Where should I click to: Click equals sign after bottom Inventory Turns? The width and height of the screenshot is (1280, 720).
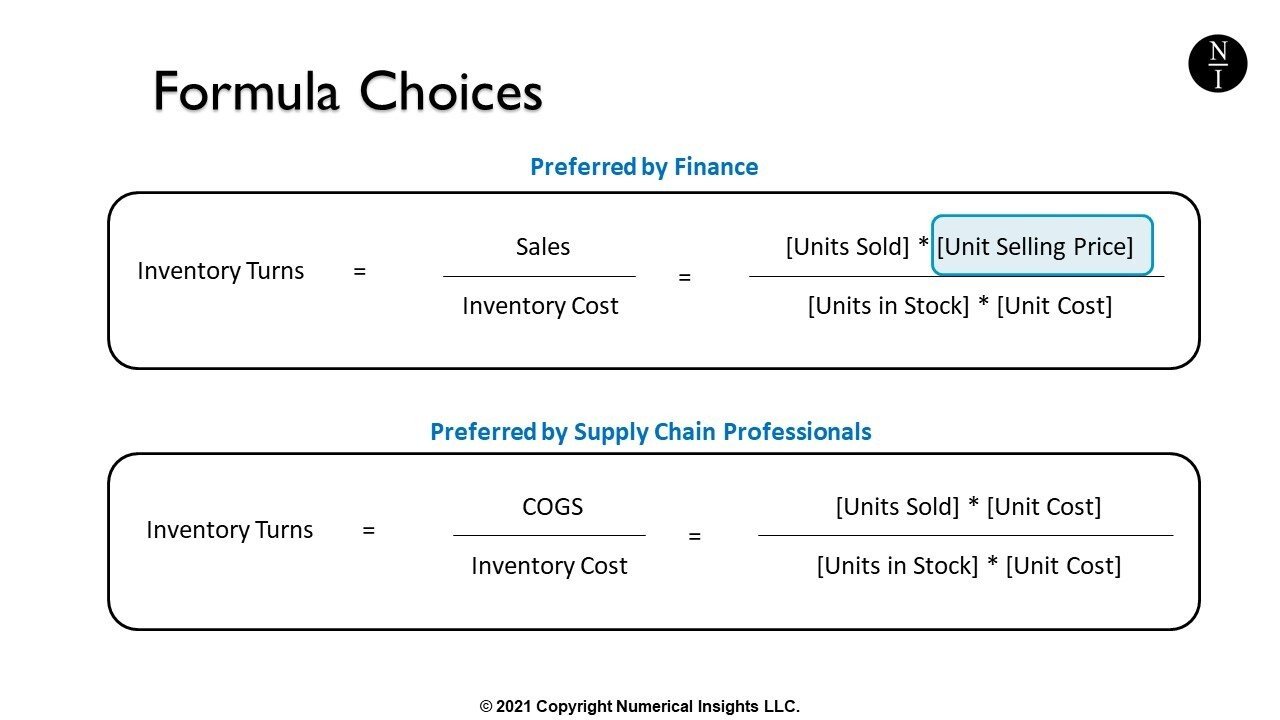[x=368, y=530]
